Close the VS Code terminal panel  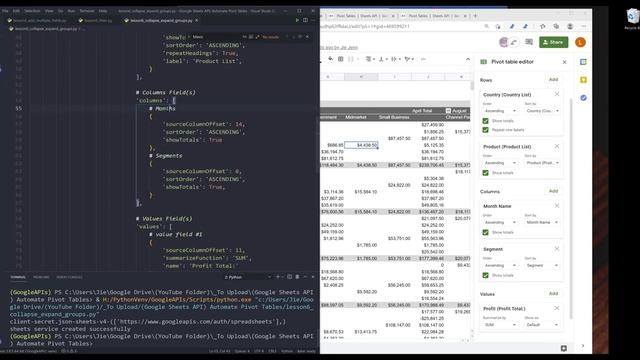[x=313, y=277]
